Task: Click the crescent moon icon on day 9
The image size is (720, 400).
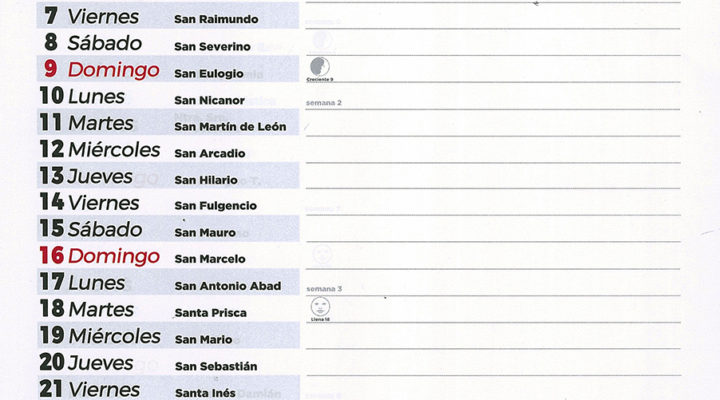Action: 320,67
